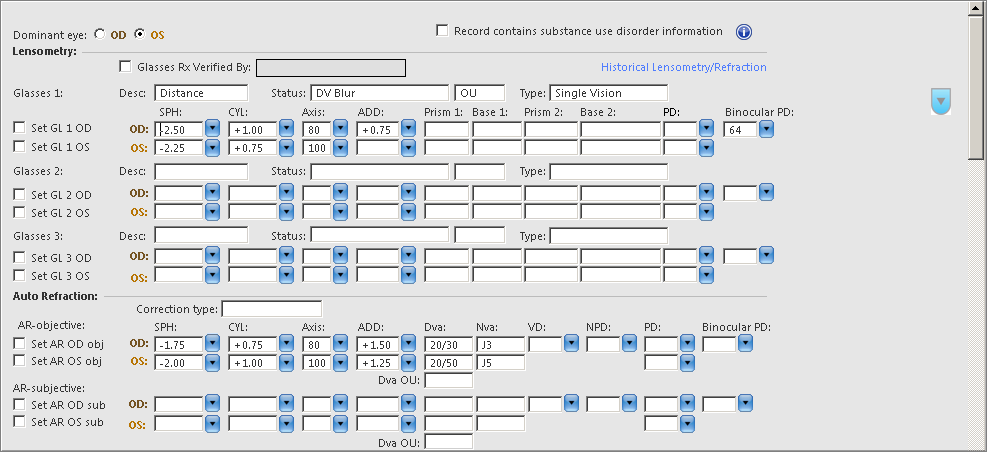Click AR-objective OD Dva 20/30 field

coord(448,344)
